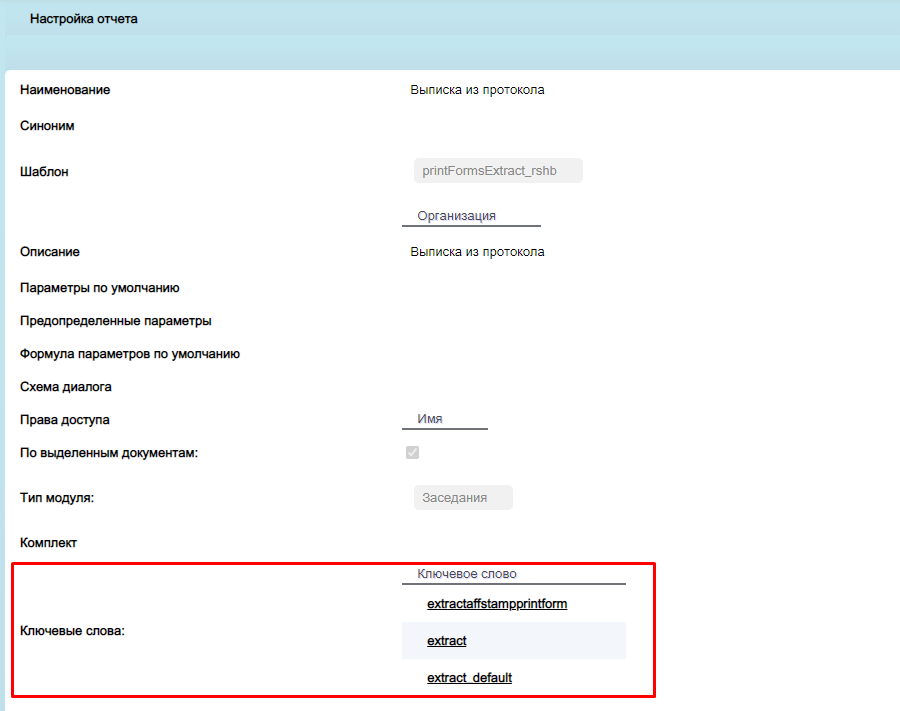Image resolution: width=900 pixels, height=711 pixels.
Task: Select the name value 'Выписка из протокола'
Action: (478, 90)
